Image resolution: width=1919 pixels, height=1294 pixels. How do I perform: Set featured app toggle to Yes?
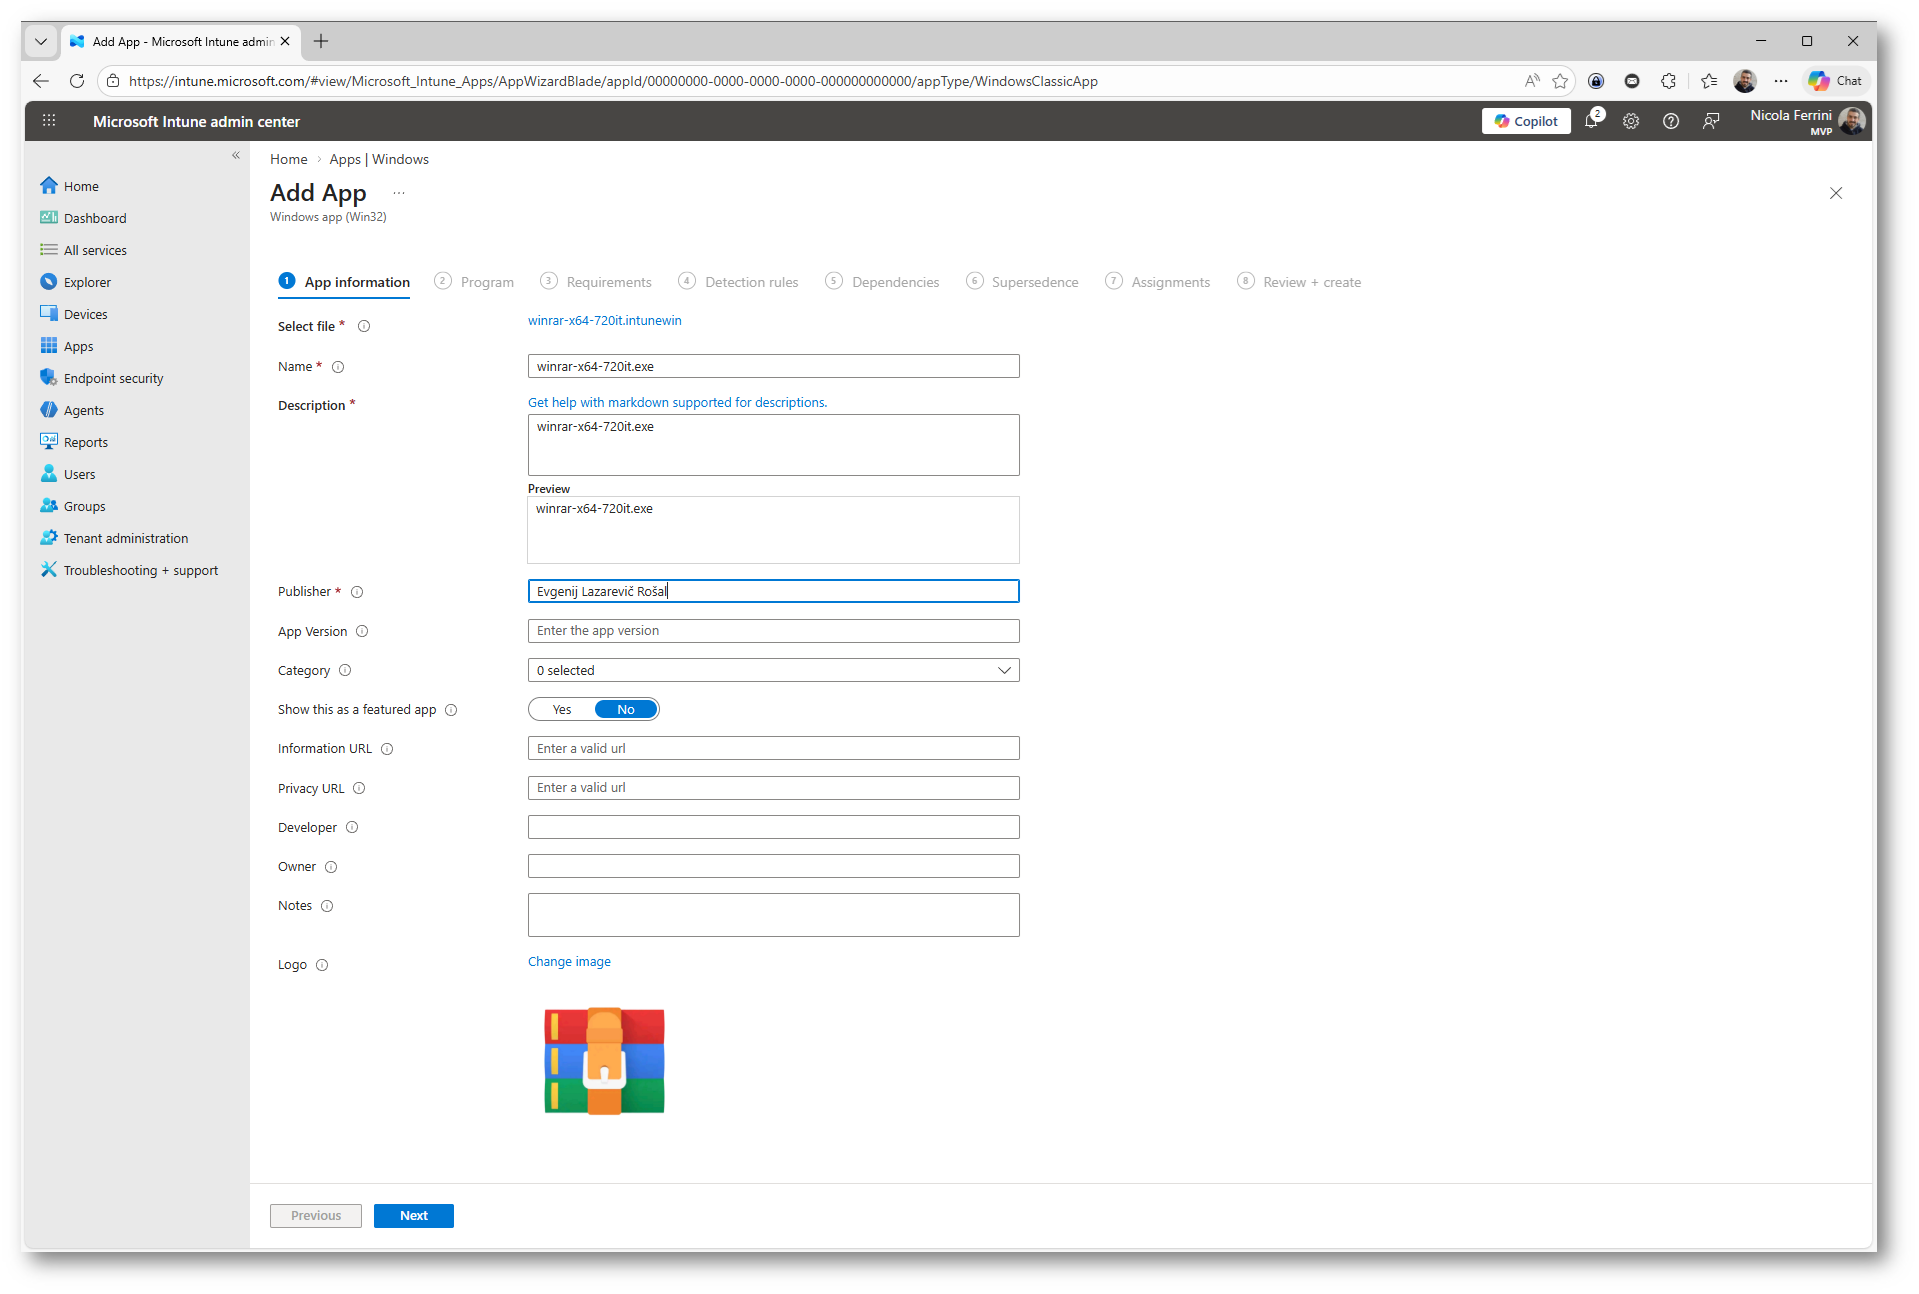pyautogui.click(x=562, y=710)
